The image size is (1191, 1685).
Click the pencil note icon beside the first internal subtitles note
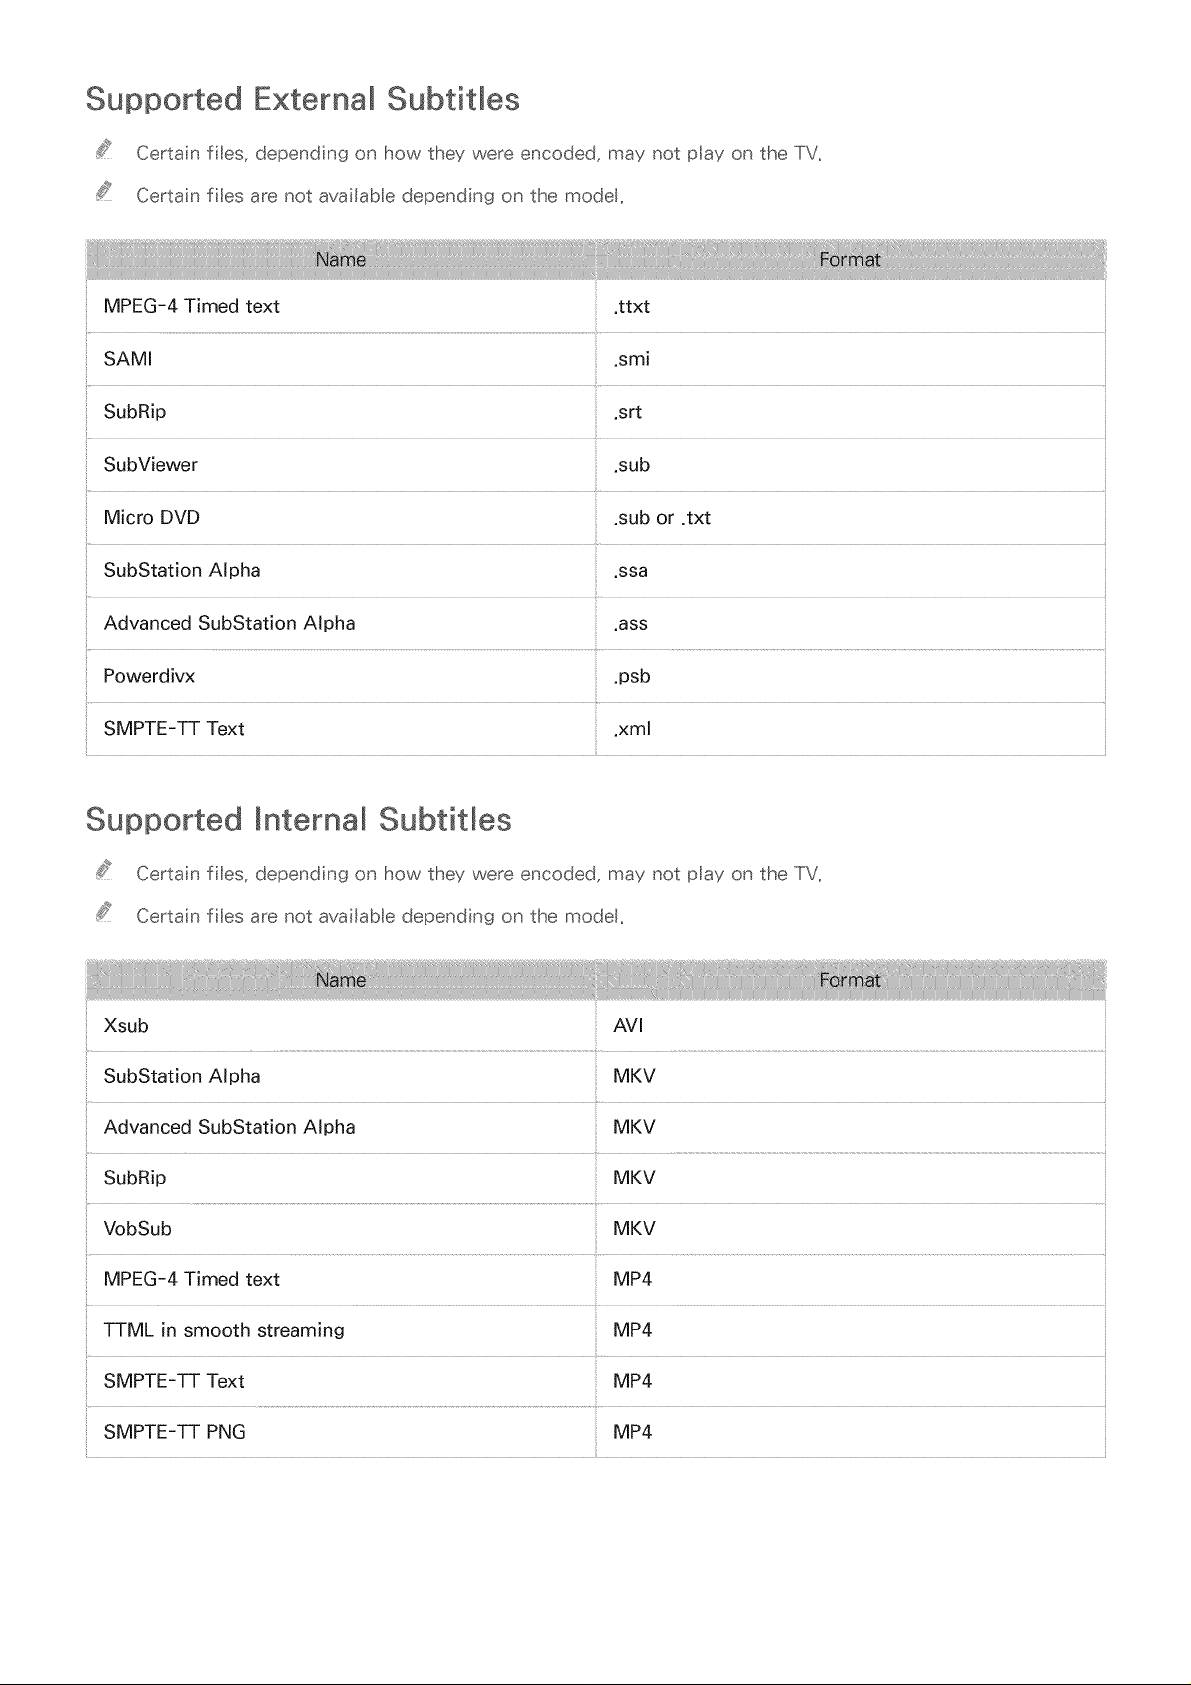click(x=105, y=870)
